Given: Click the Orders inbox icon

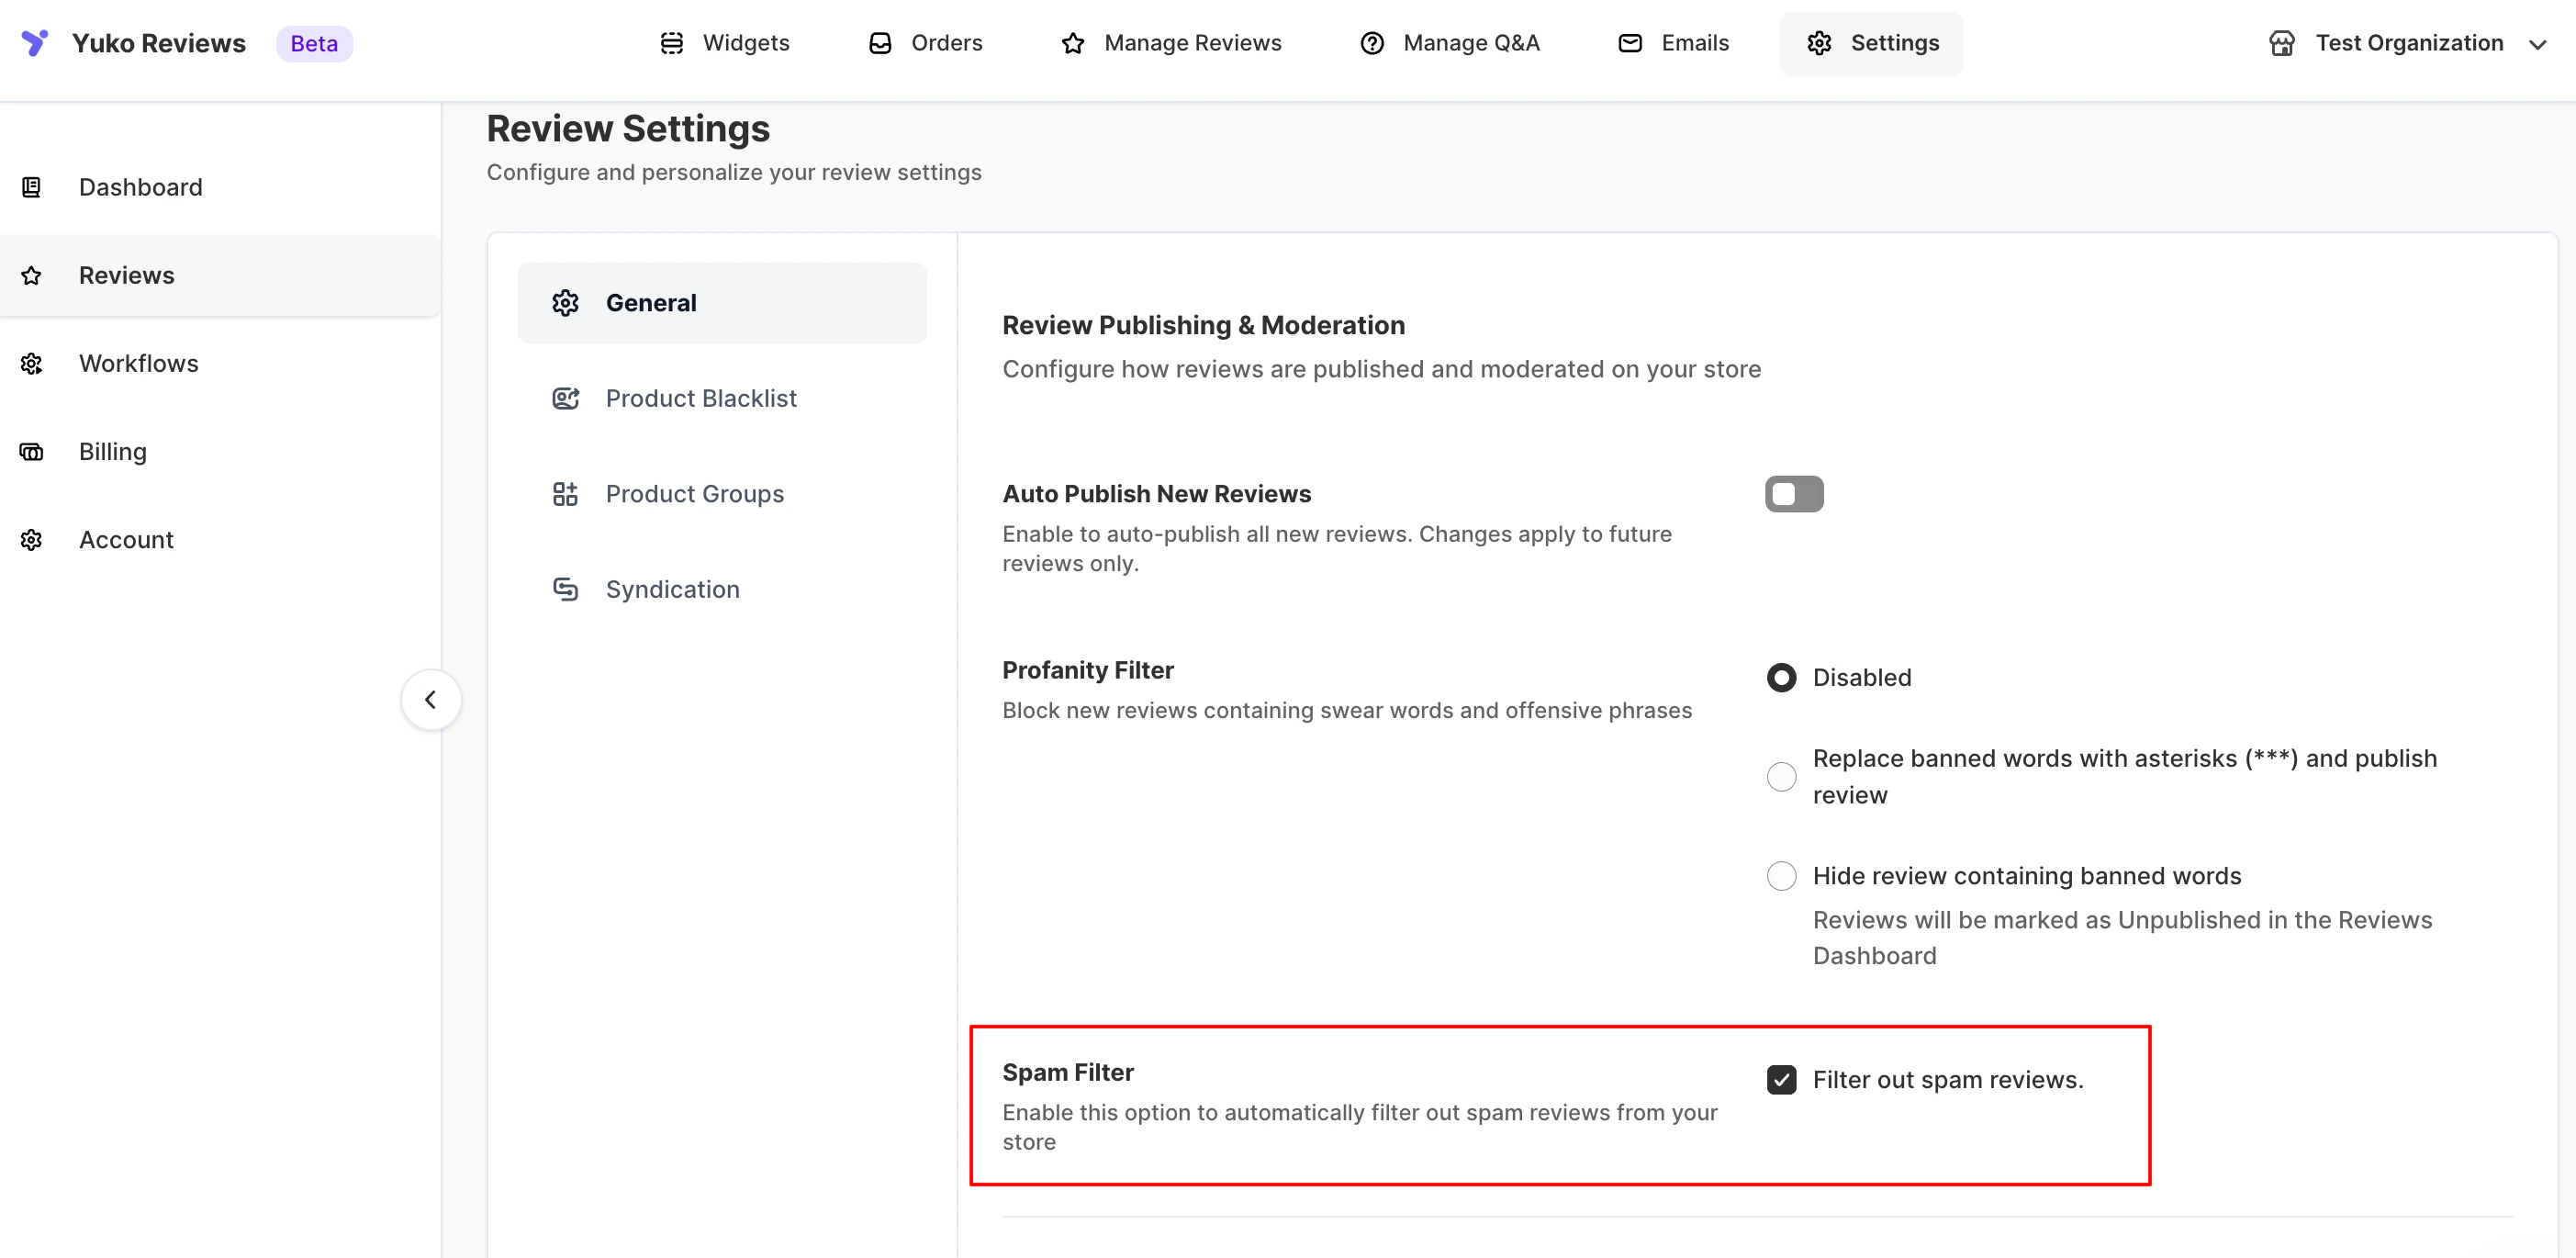Looking at the screenshot, I should click(x=880, y=43).
